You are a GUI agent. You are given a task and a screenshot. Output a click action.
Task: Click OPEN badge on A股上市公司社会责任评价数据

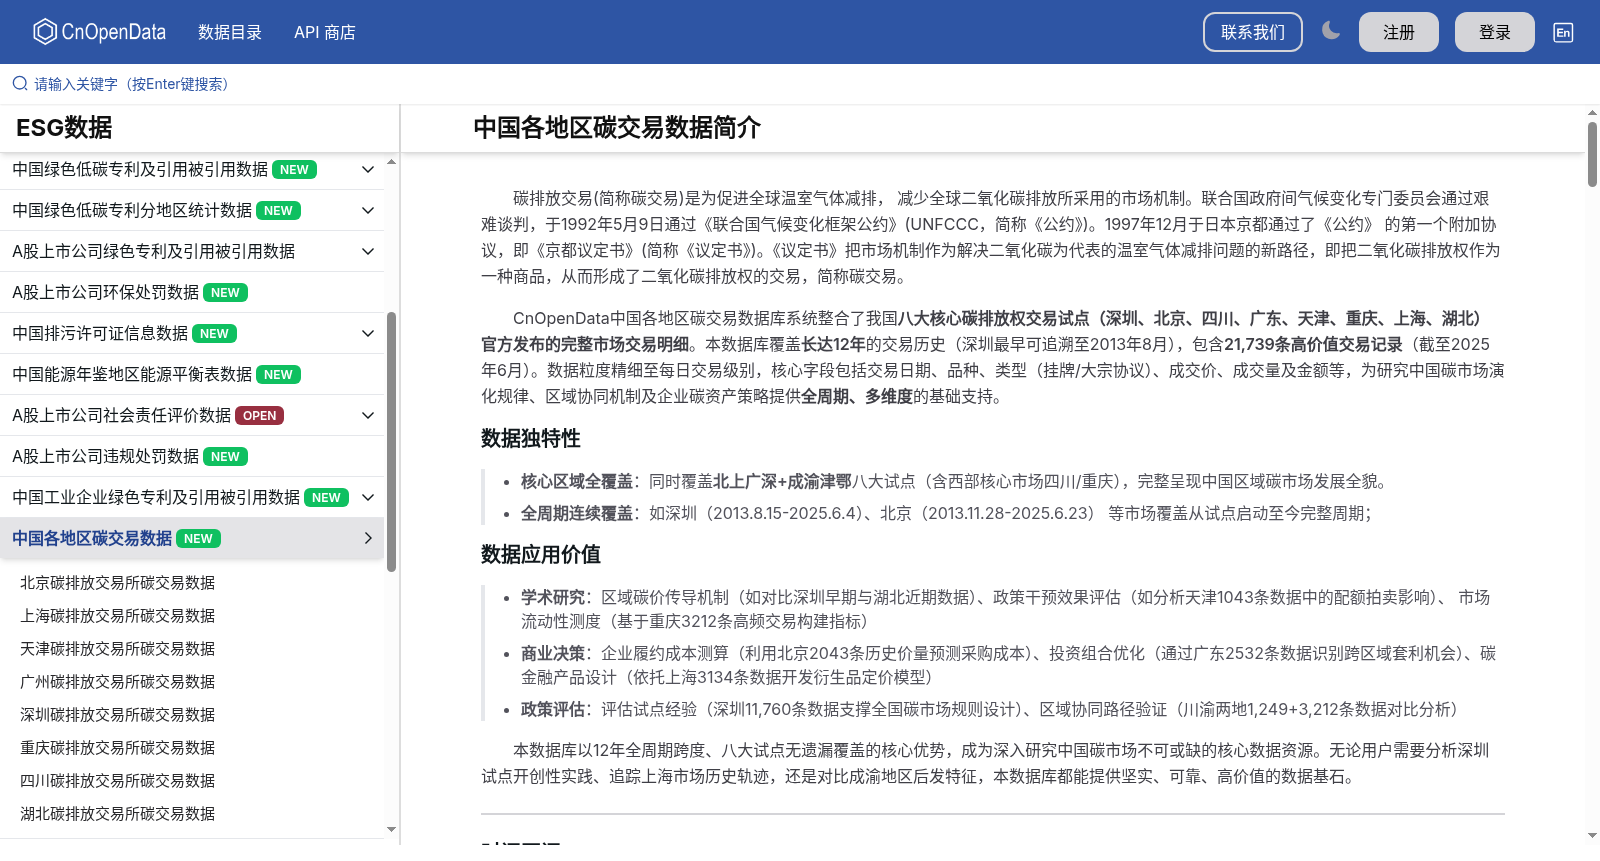(260, 416)
